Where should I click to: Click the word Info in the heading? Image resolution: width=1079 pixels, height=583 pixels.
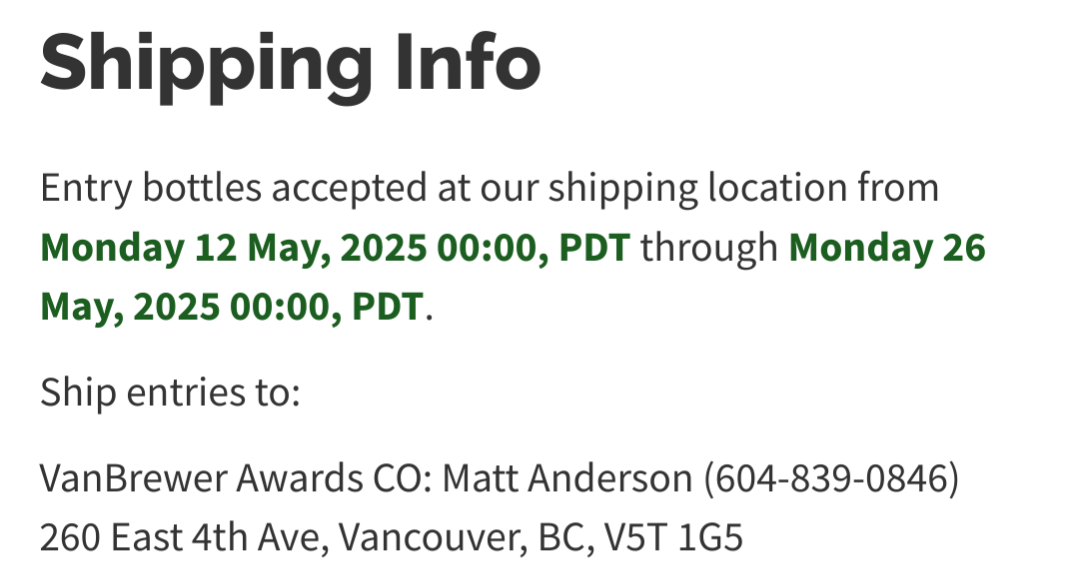coord(468,63)
